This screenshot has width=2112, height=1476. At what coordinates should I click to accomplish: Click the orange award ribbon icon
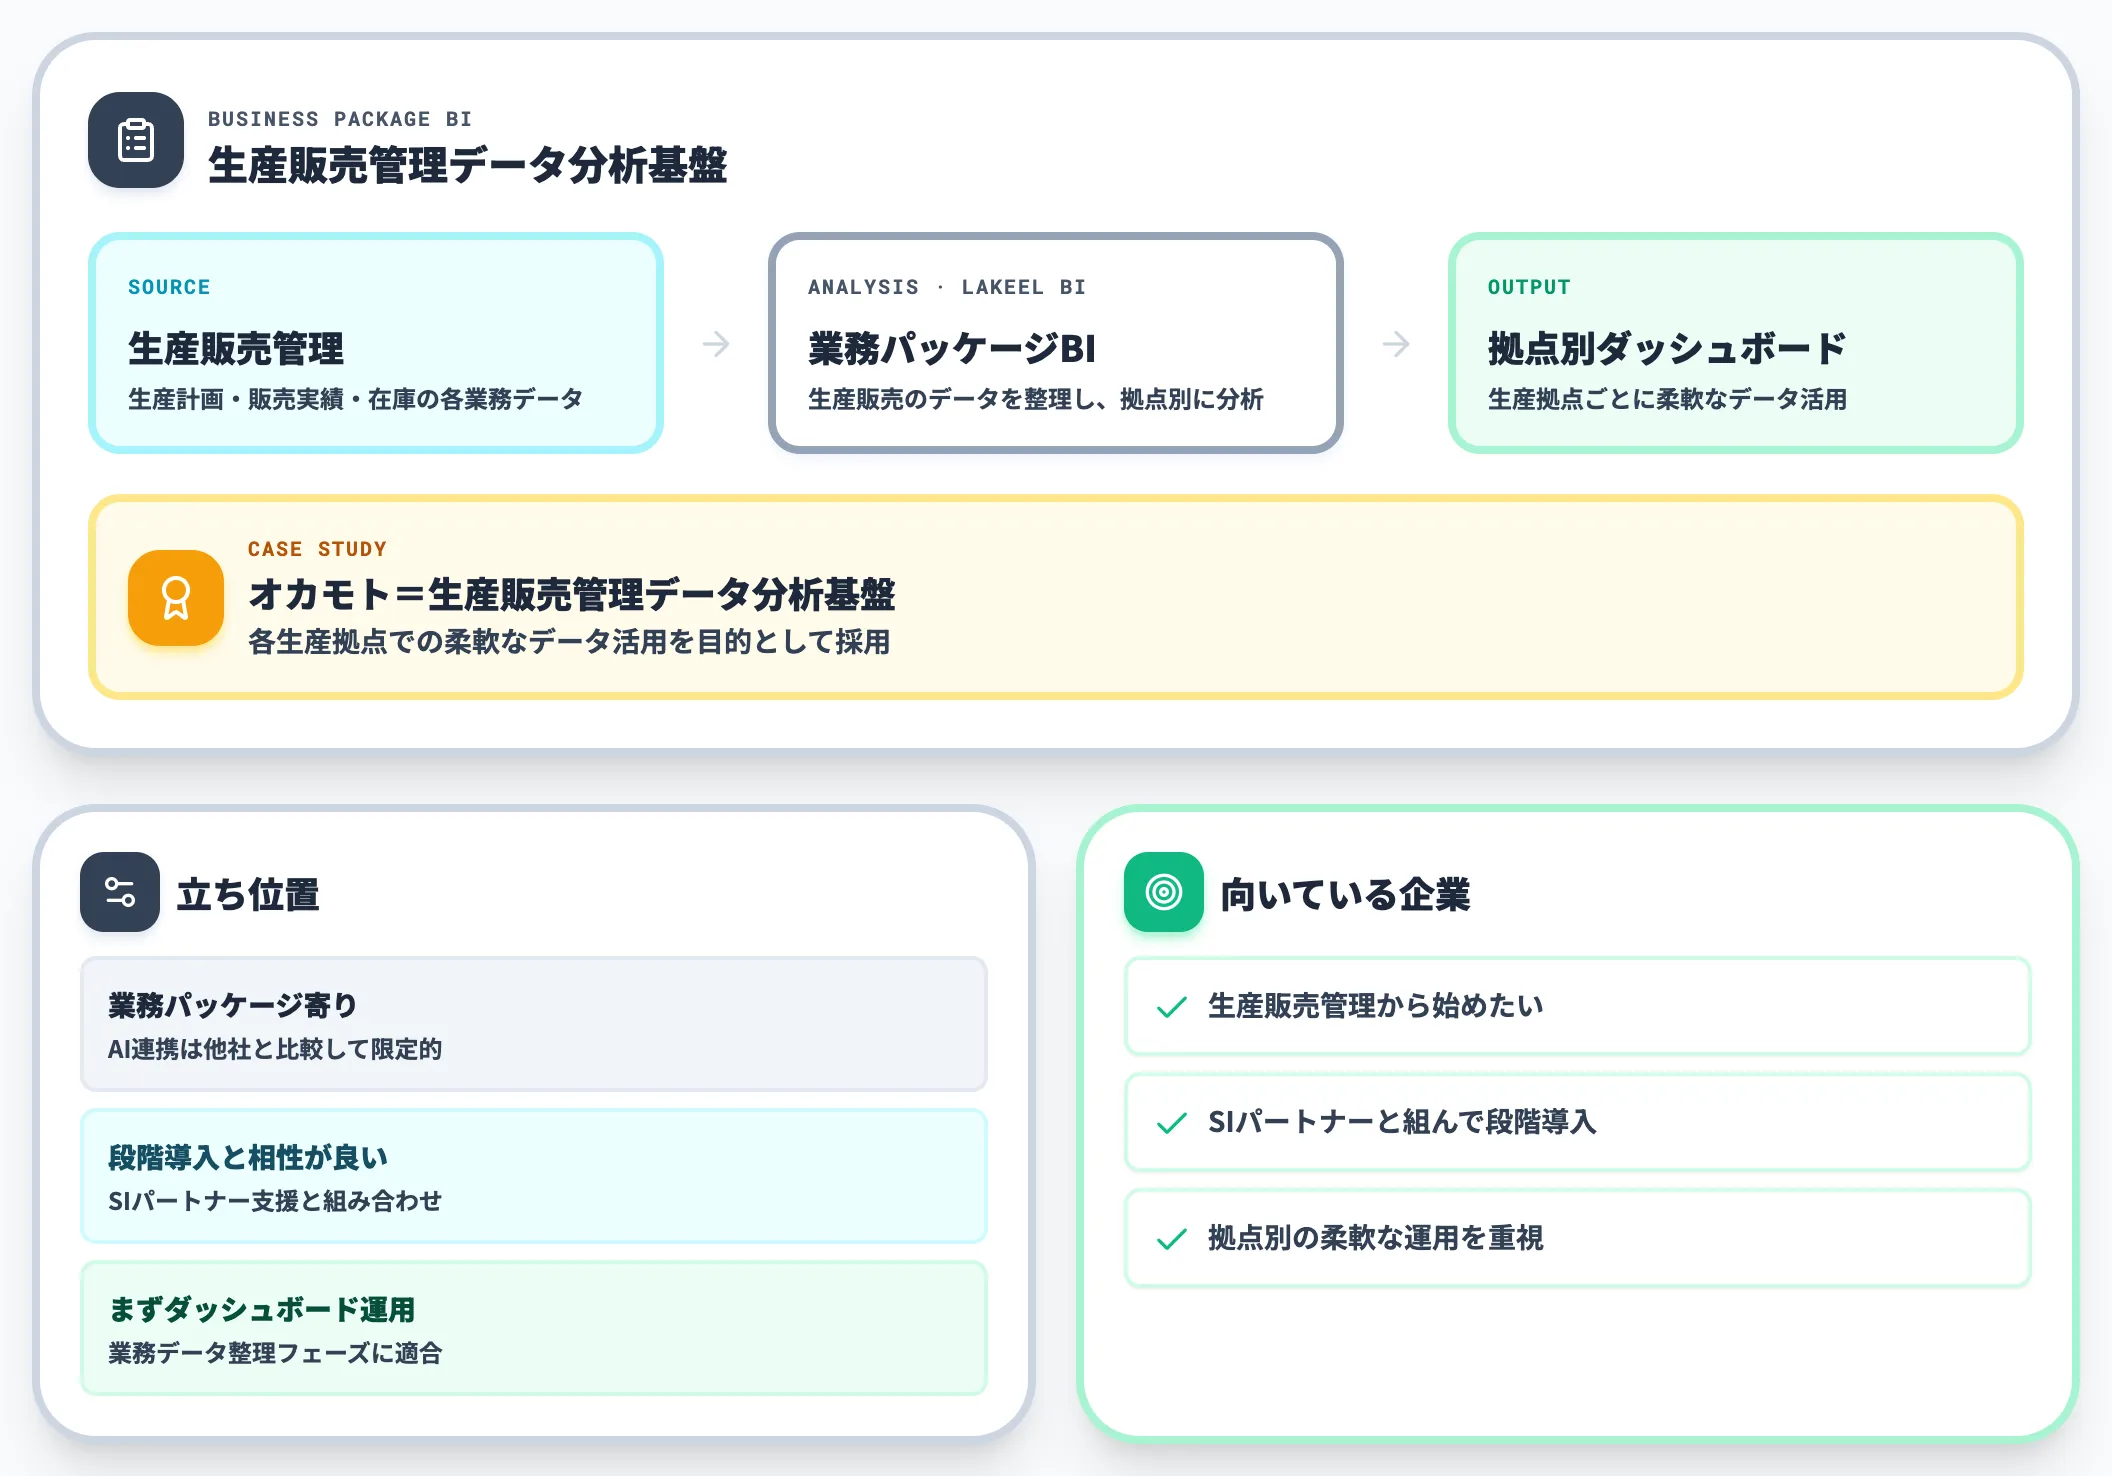tap(176, 598)
